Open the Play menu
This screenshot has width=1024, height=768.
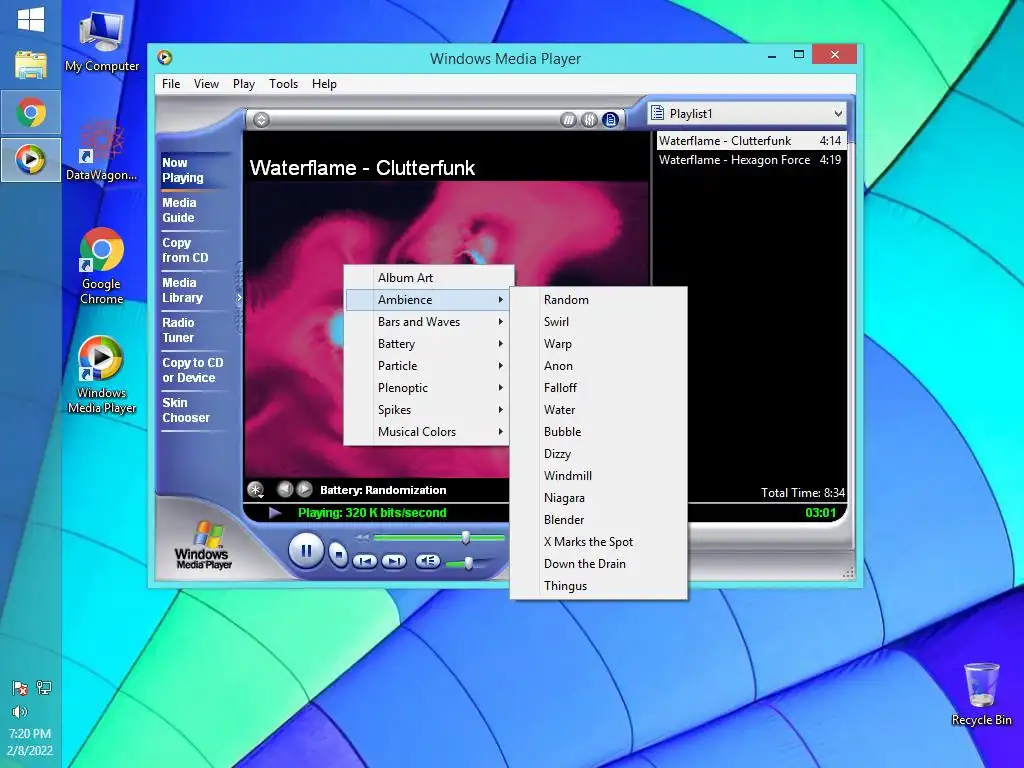click(x=244, y=84)
